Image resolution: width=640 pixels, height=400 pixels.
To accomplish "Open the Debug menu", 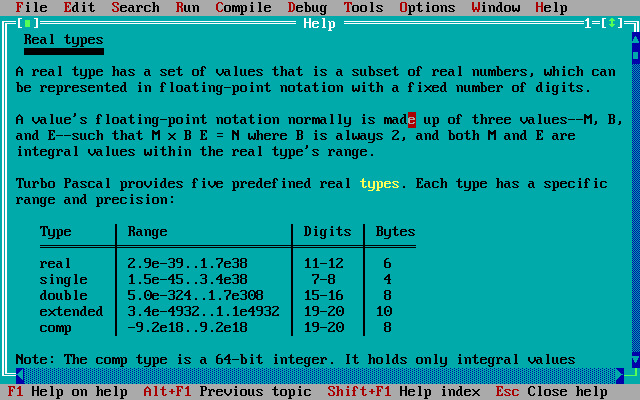I will 307,7.
